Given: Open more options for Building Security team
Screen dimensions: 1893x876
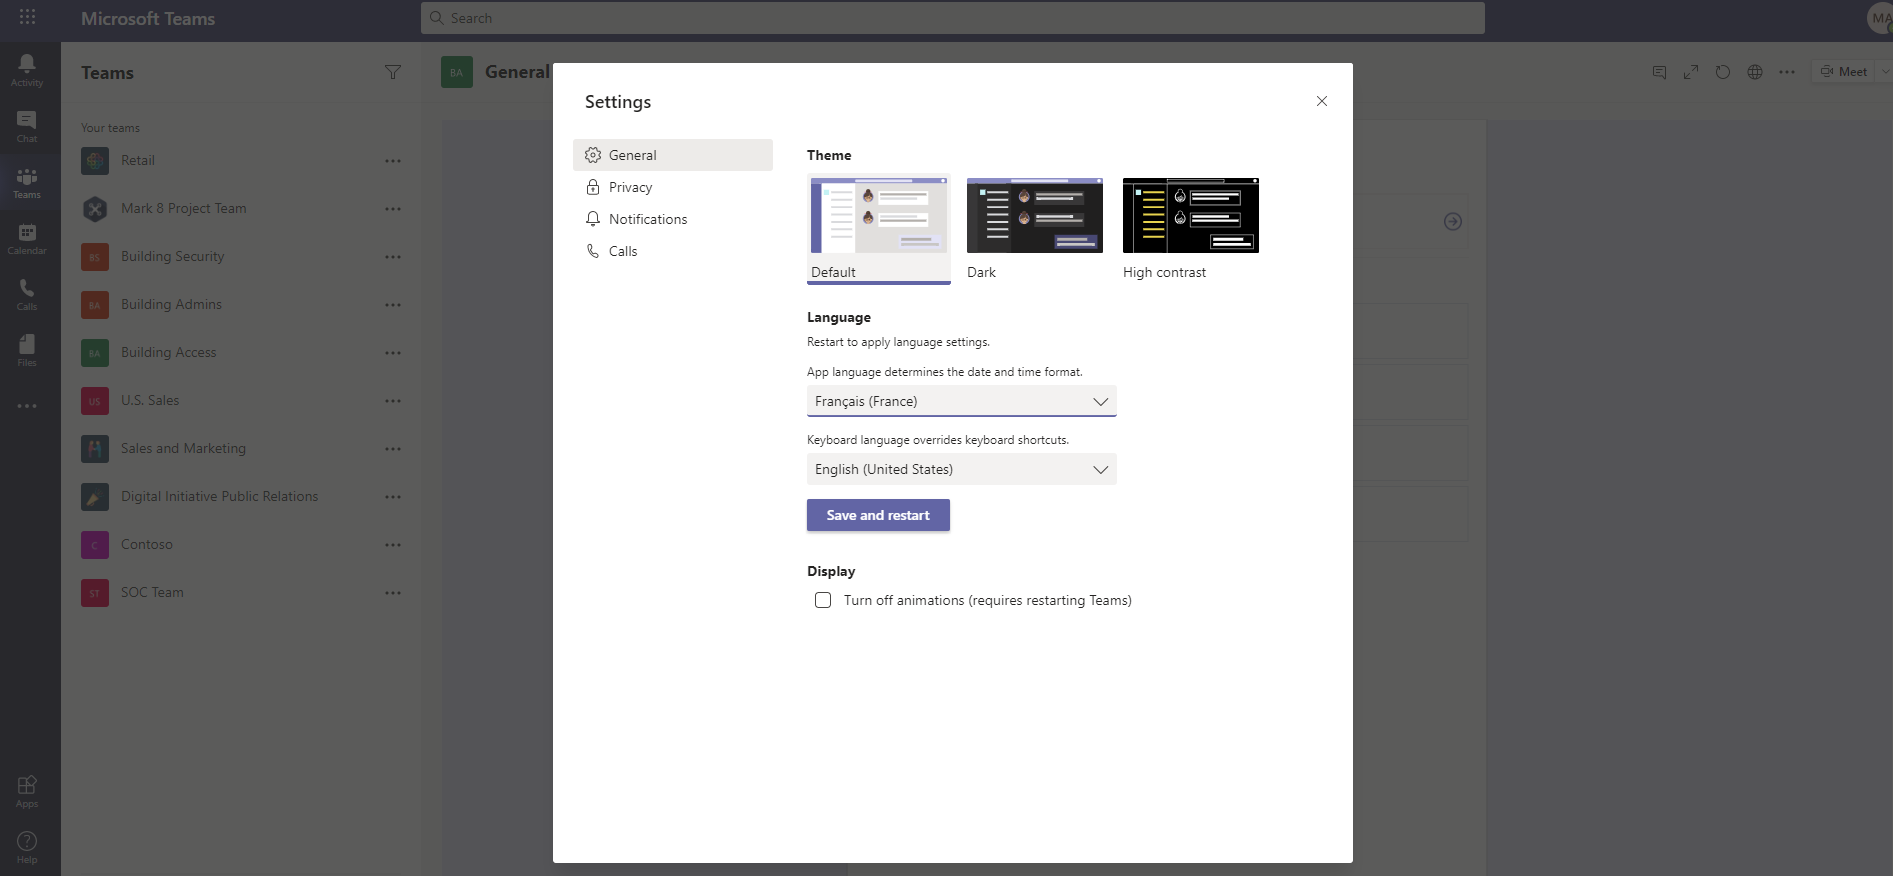Looking at the screenshot, I should [x=393, y=257].
